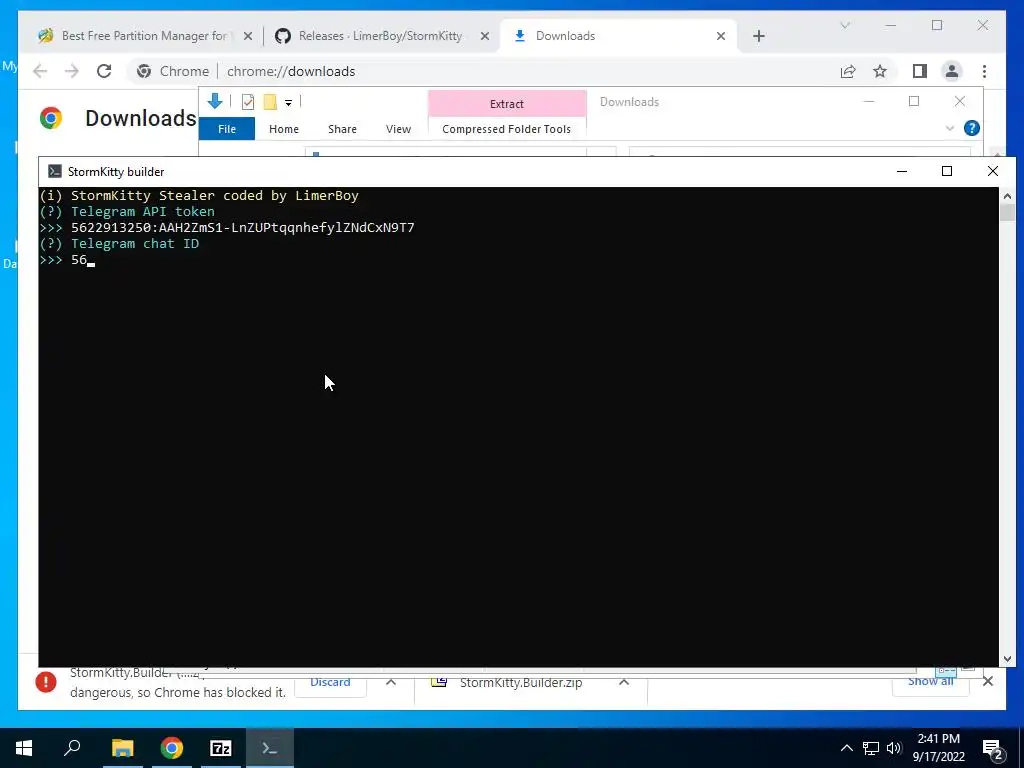This screenshot has width=1024, height=768.
Task: Expand chevron beside StormKitty.Builder.zip download
Action: (x=624, y=682)
